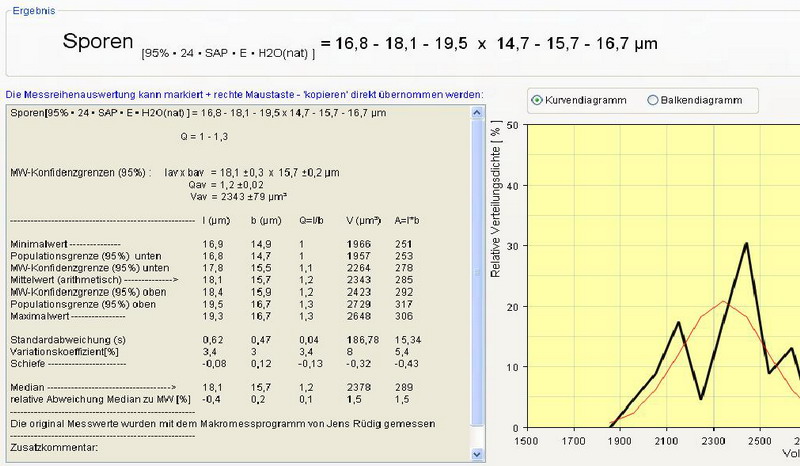Click the MW-Konfidenzgrenzen (95%) summary line

(80, 172)
